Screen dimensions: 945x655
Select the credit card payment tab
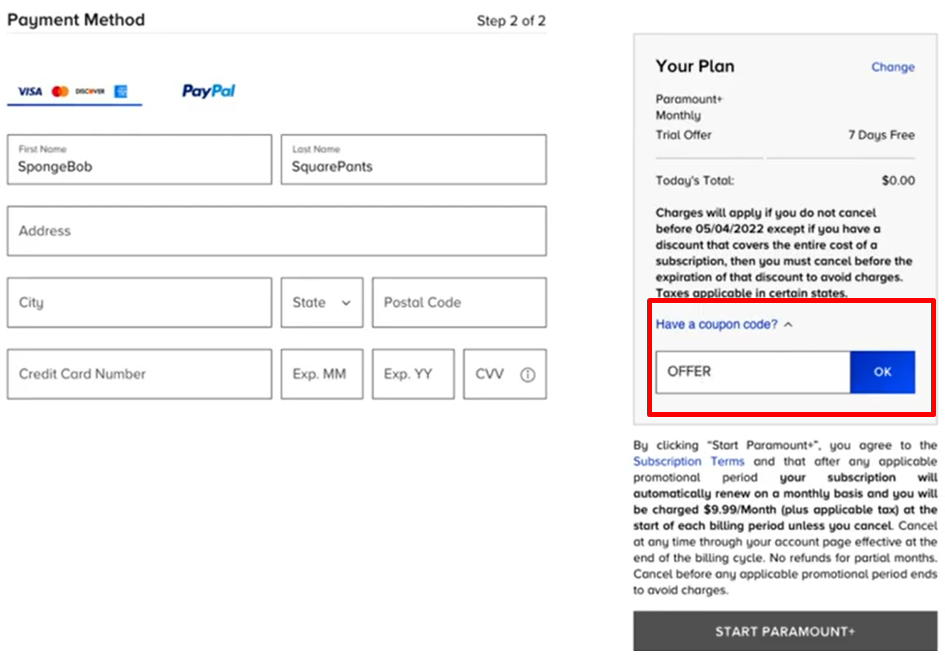point(74,91)
